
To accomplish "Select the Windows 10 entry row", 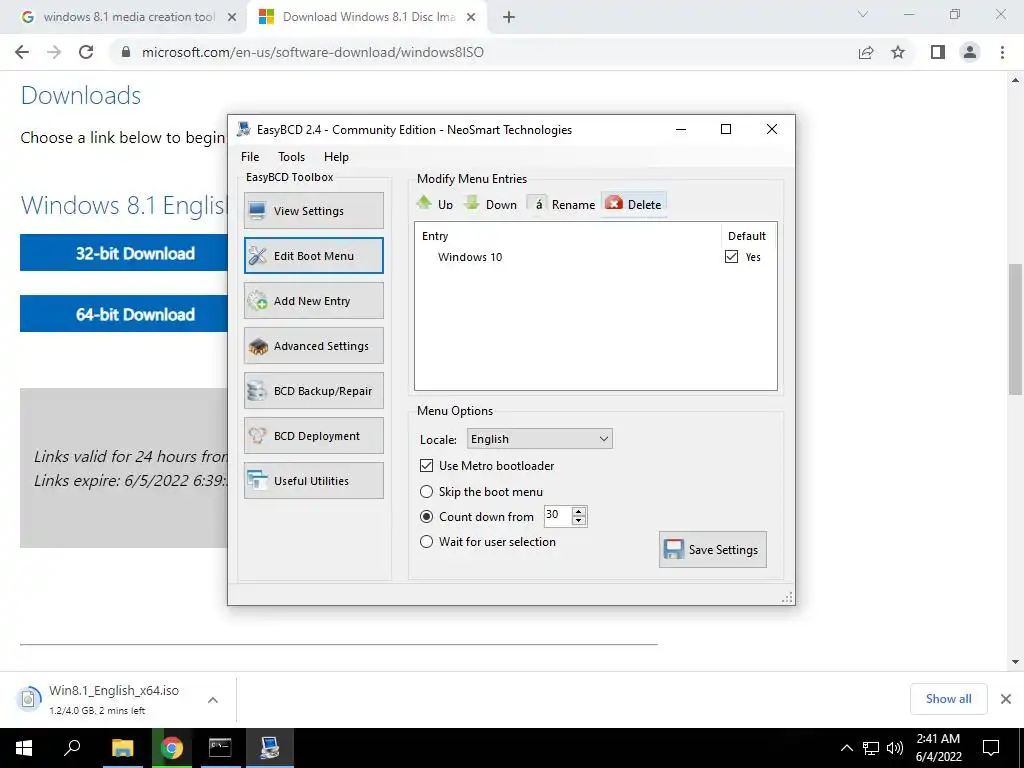I will click(596, 257).
